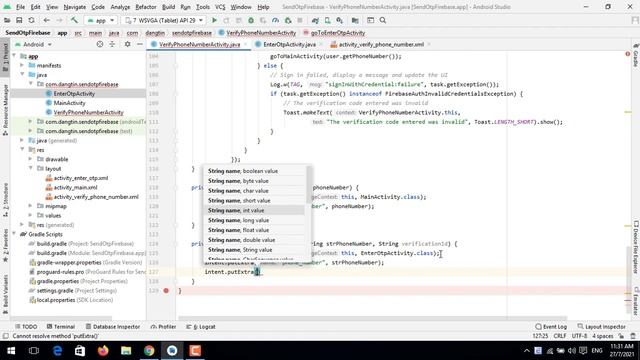
Task: Click the expand/collapse all icon in Project panel
Action: 112,44
